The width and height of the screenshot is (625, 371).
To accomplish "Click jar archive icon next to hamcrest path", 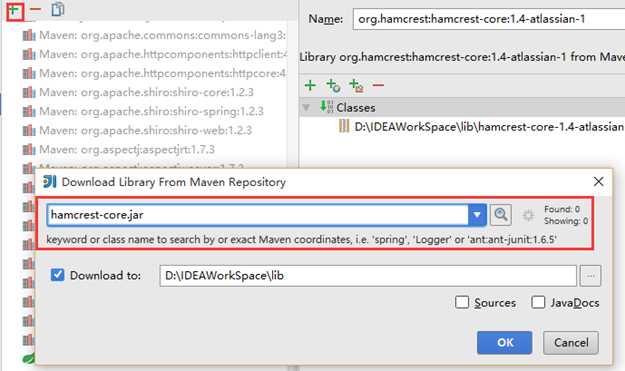I will (x=344, y=126).
